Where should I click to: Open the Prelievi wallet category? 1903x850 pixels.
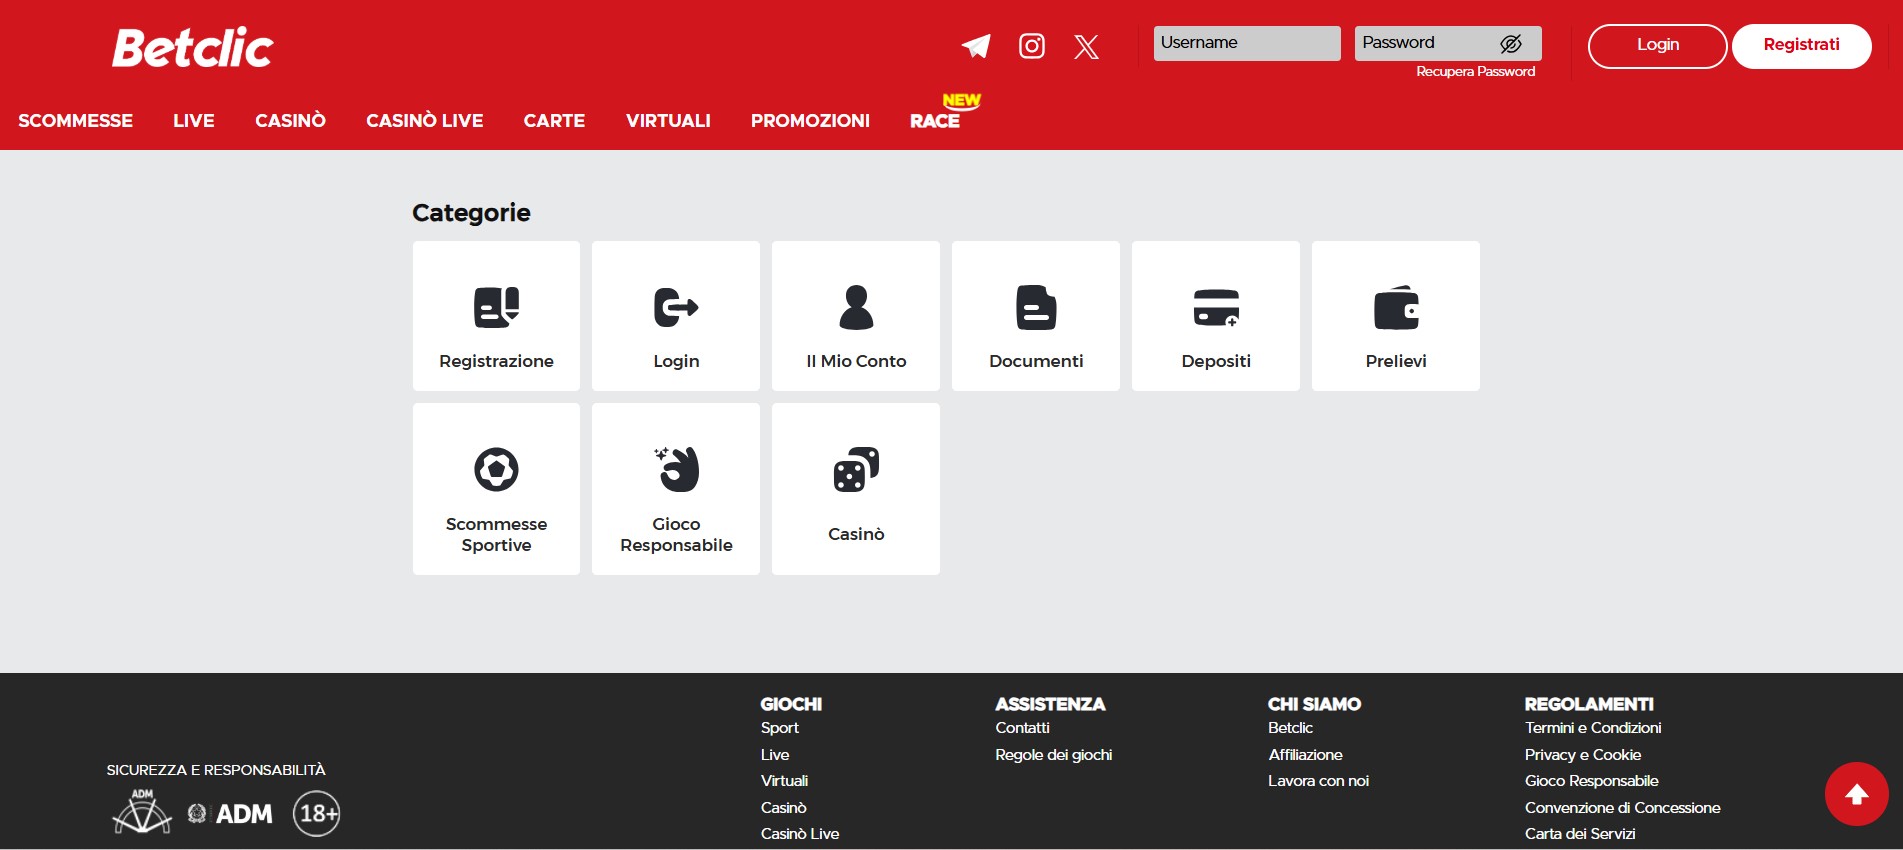1396,316
